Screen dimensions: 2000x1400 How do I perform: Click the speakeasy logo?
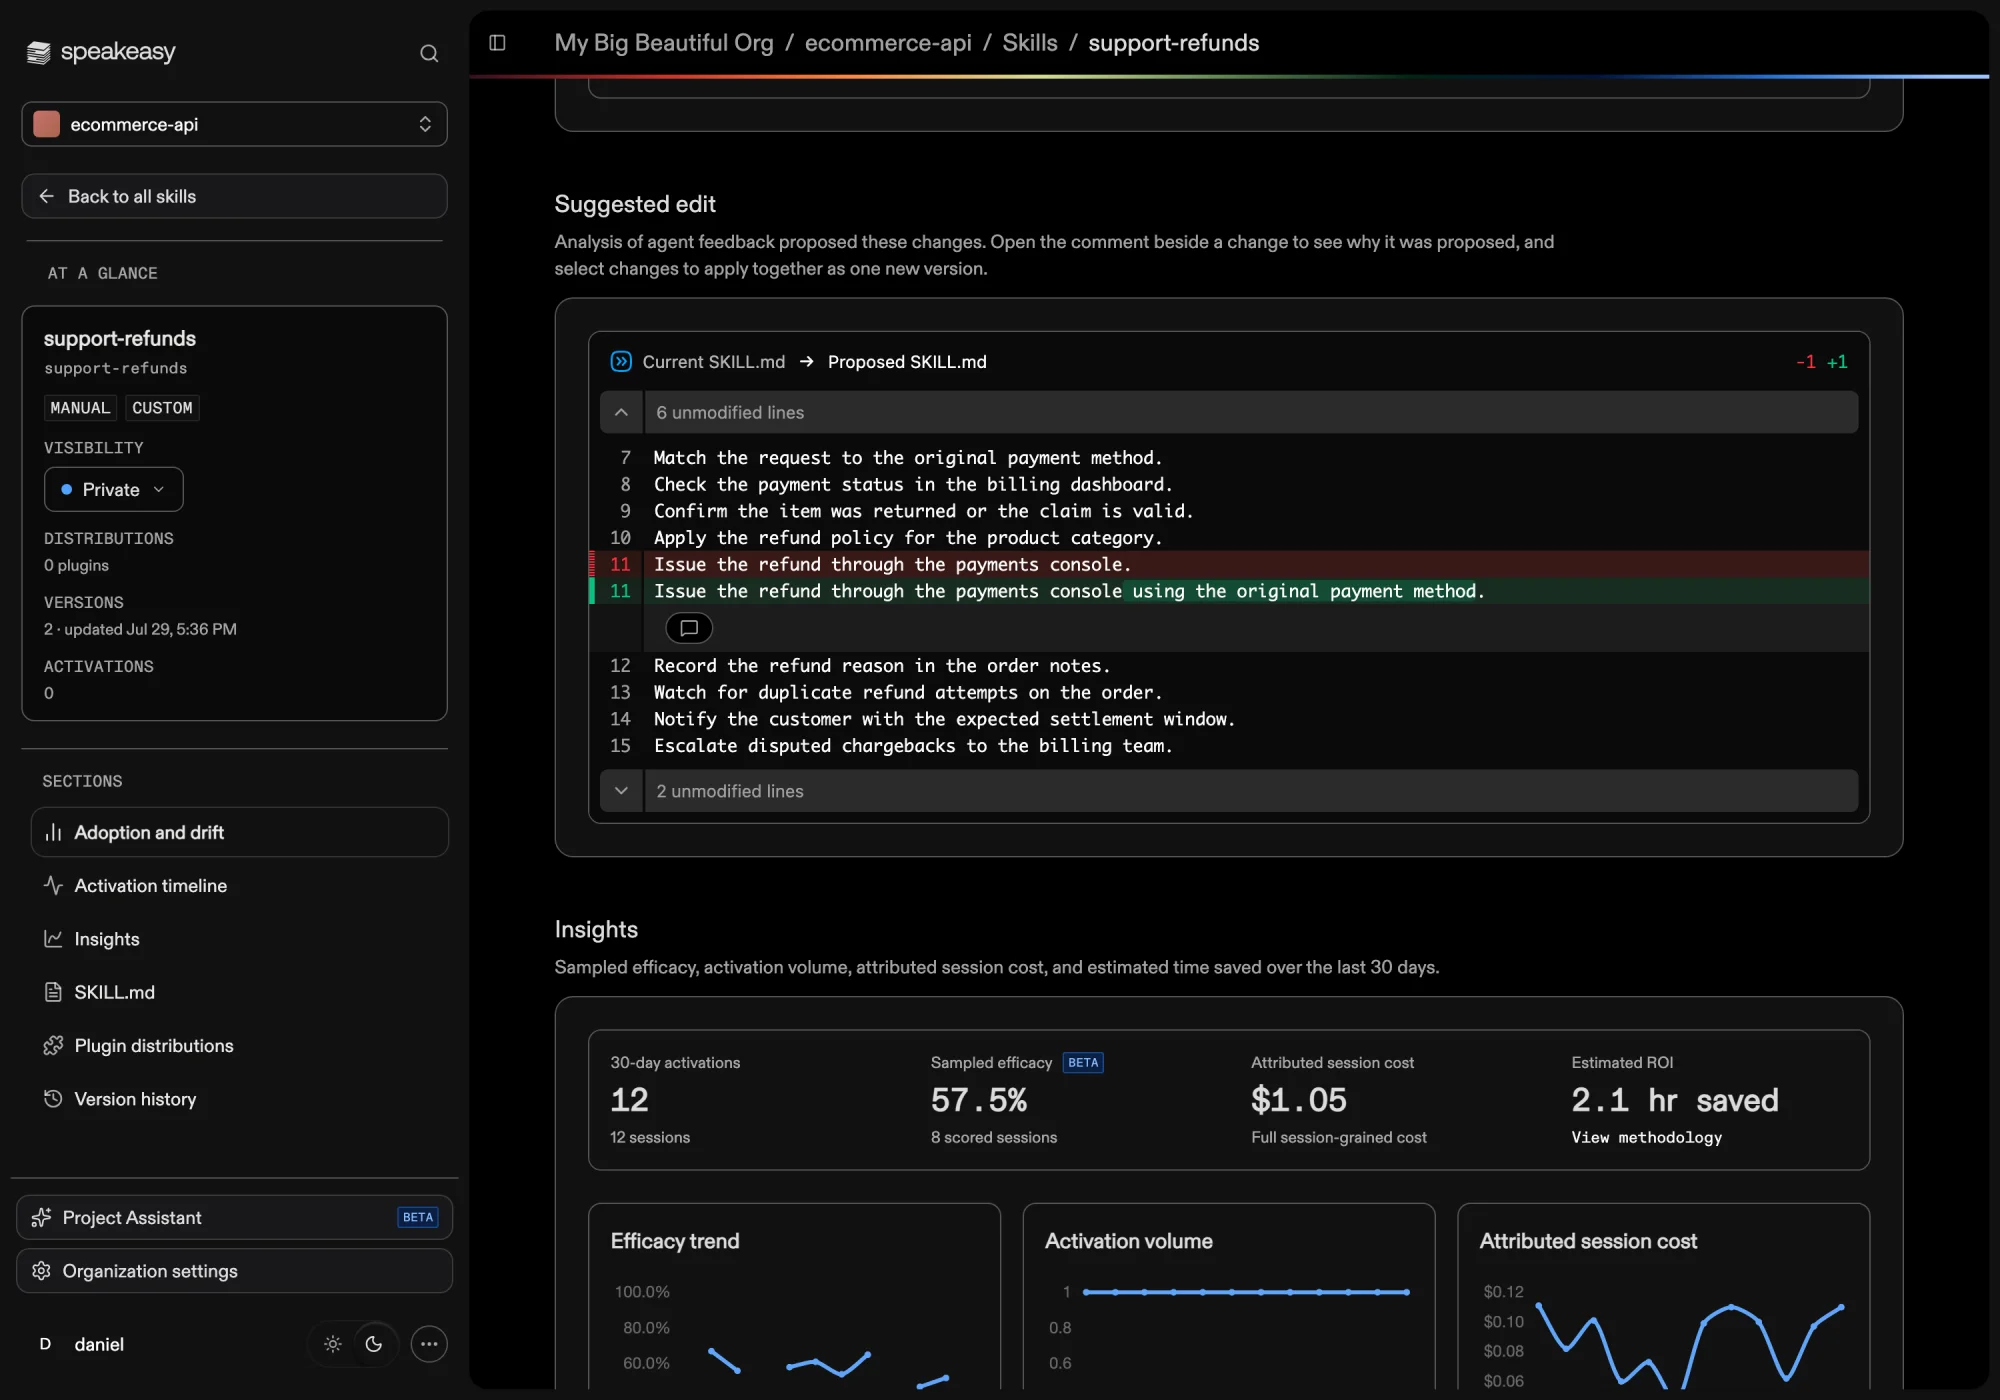[x=101, y=52]
